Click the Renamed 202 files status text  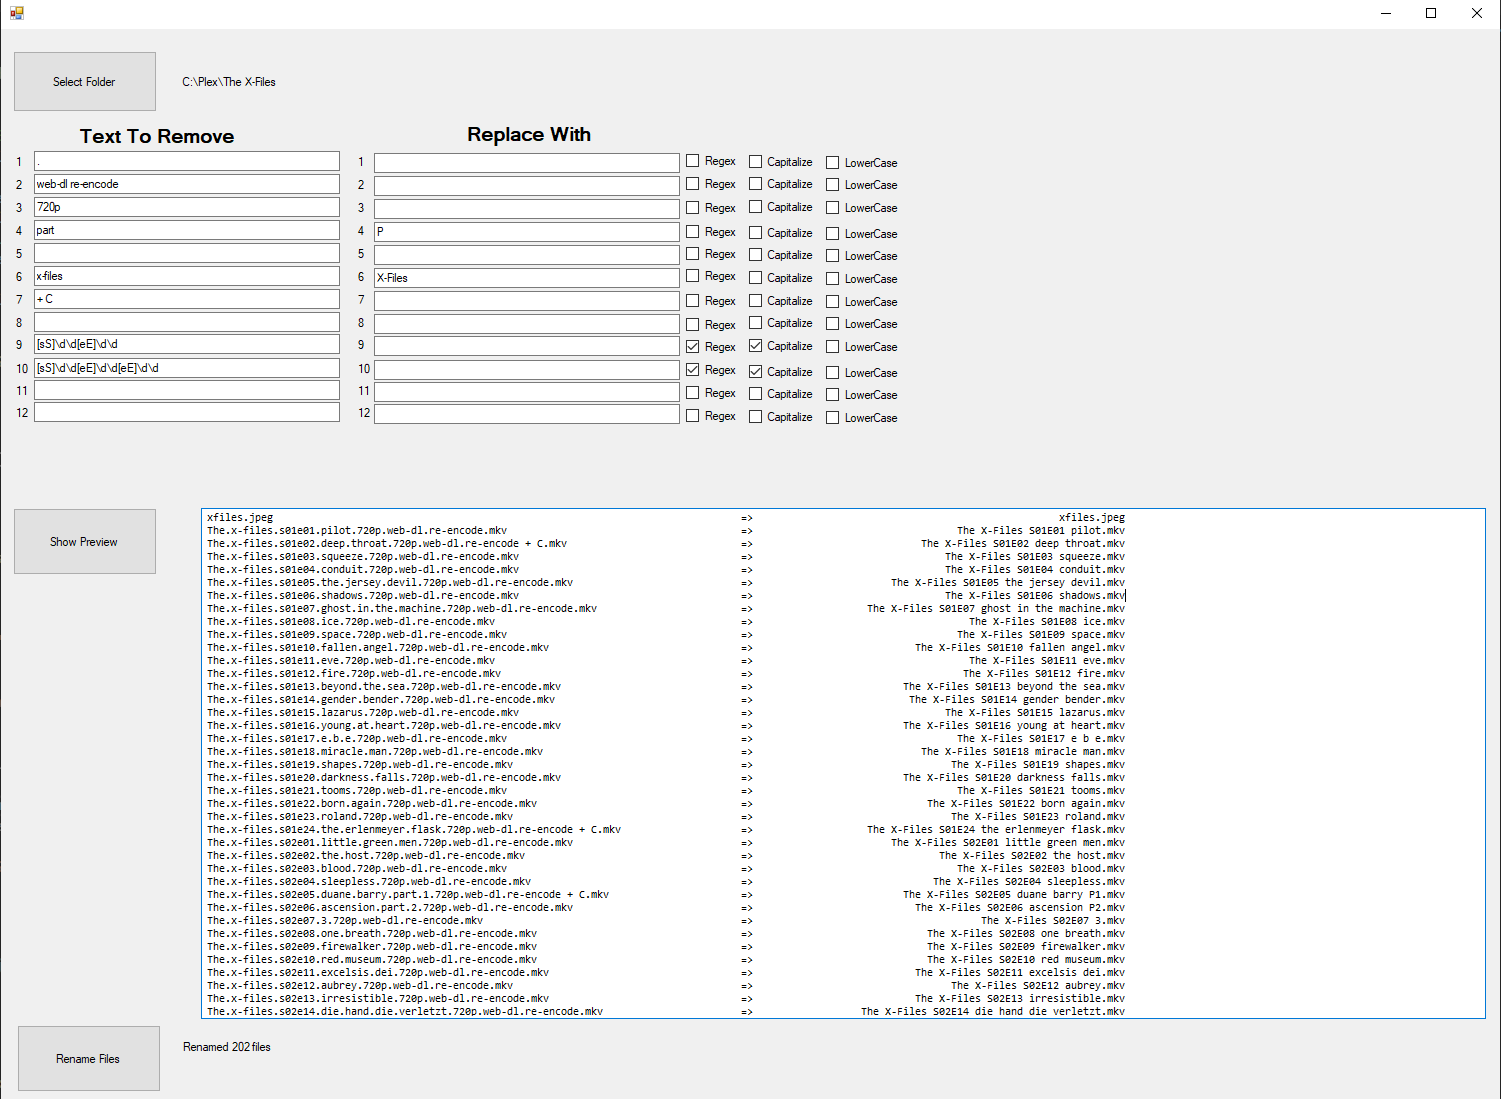click(x=227, y=1047)
